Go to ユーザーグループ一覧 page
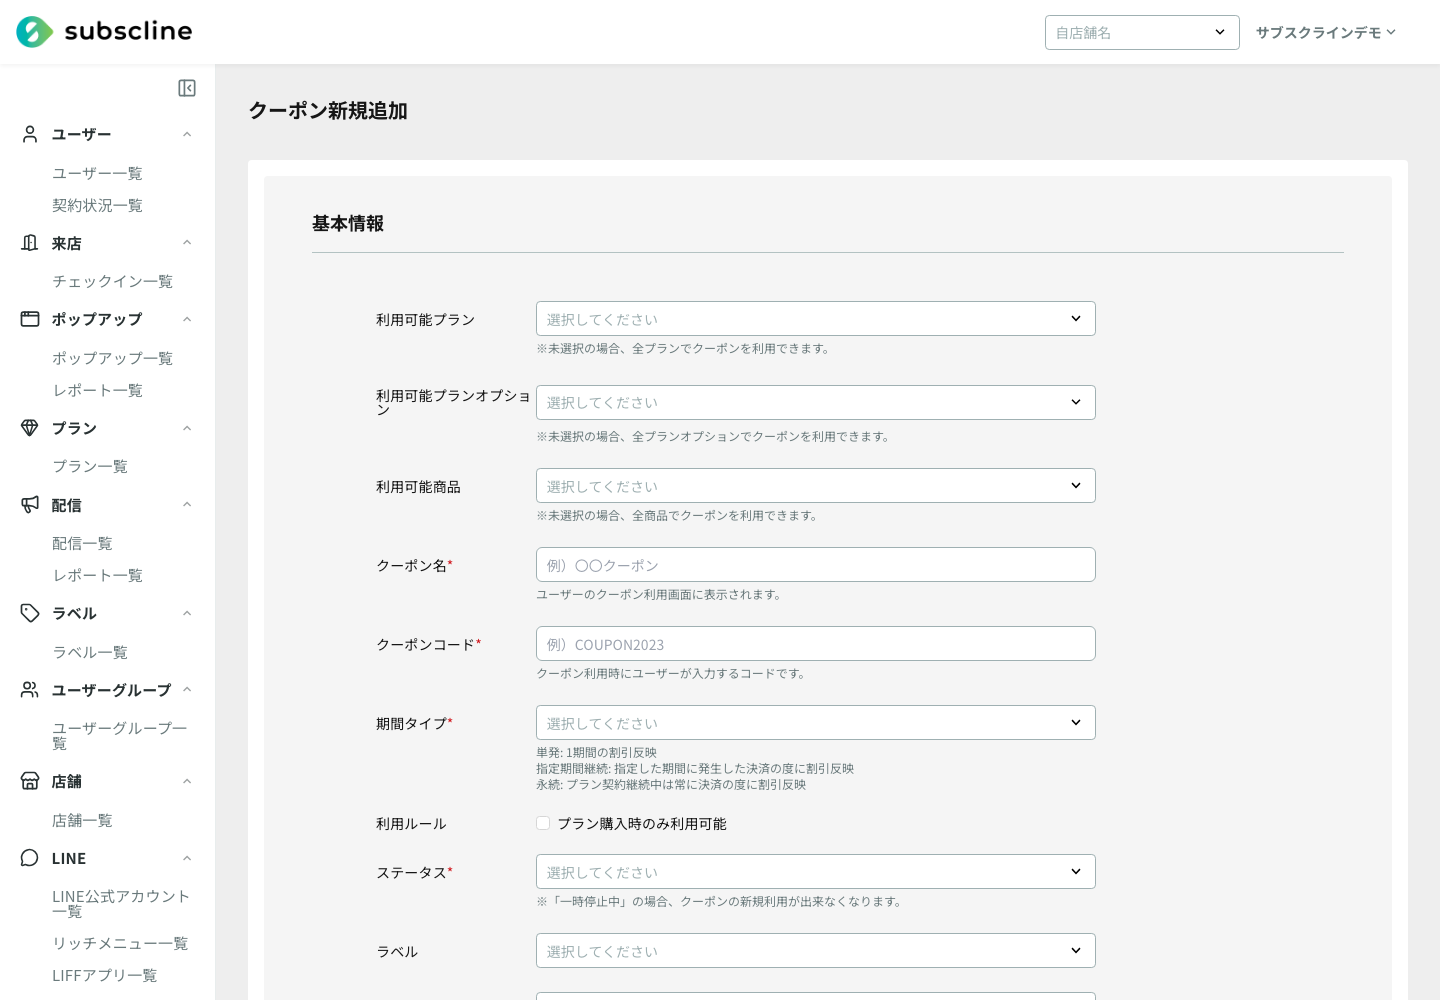1440x1000 pixels. tap(120, 735)
